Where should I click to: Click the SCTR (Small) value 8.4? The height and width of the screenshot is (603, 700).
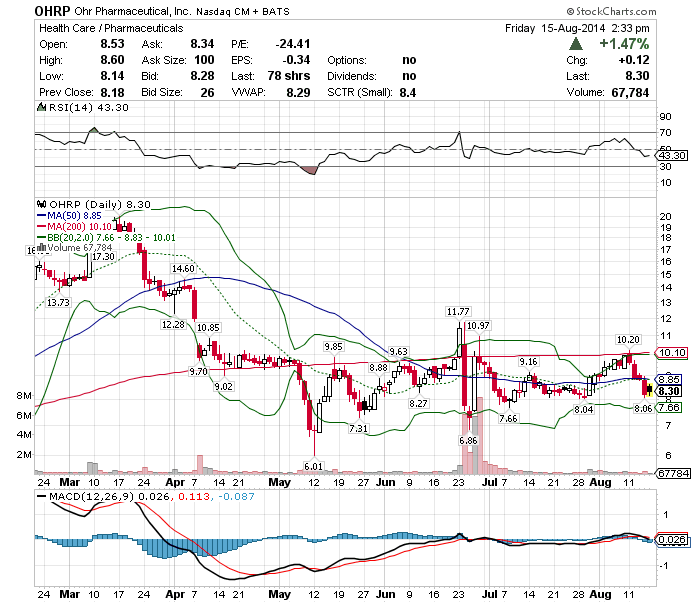[x=408, y=92]
